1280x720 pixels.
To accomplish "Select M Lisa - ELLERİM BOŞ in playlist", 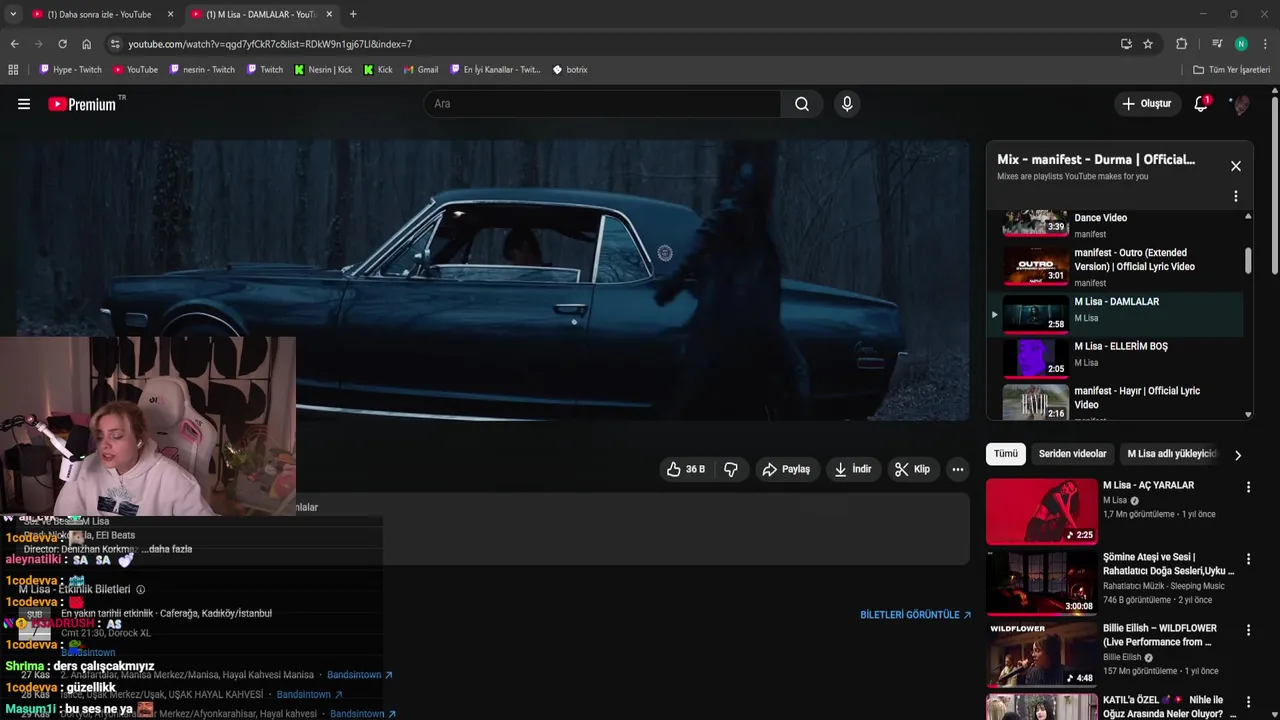I will (1115, 356).
